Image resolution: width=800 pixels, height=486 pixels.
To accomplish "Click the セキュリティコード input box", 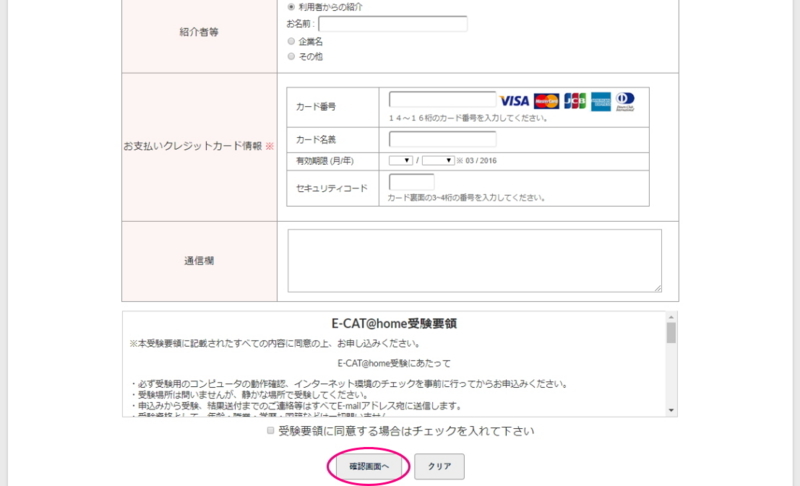I will [x=411, y=182].
